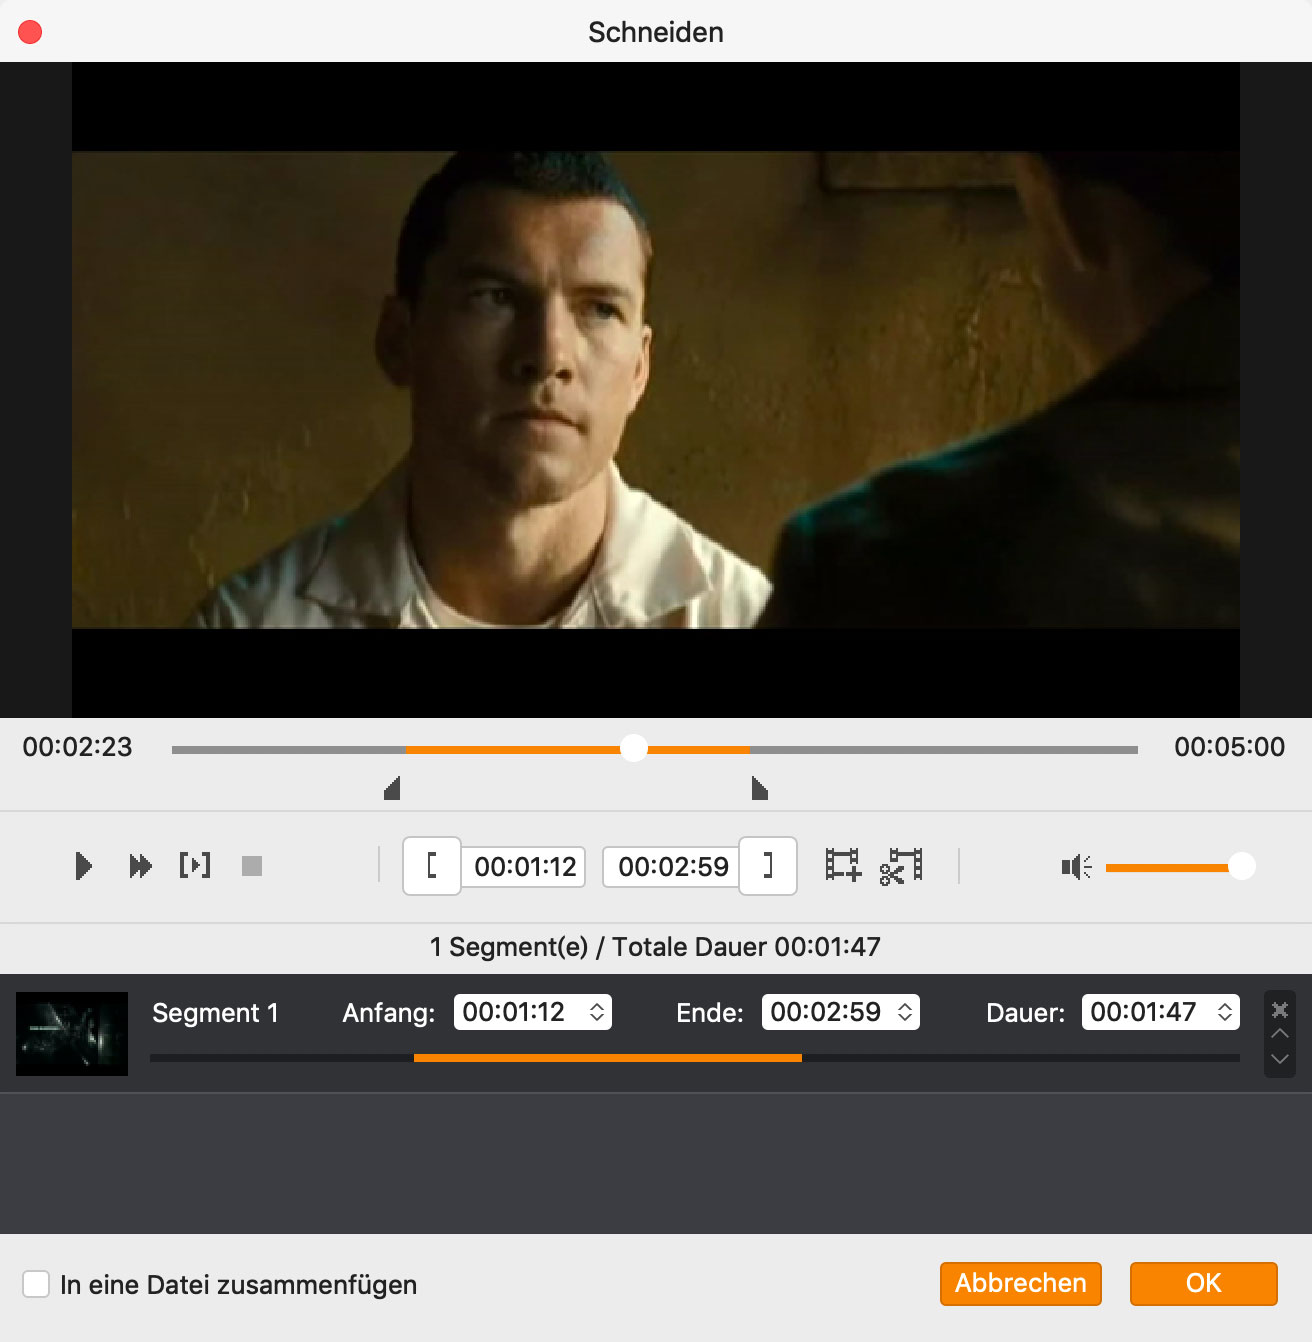Edit the end time field 00:02:59
Viewport: 1312px width, 1342px height.
(673, 866)
